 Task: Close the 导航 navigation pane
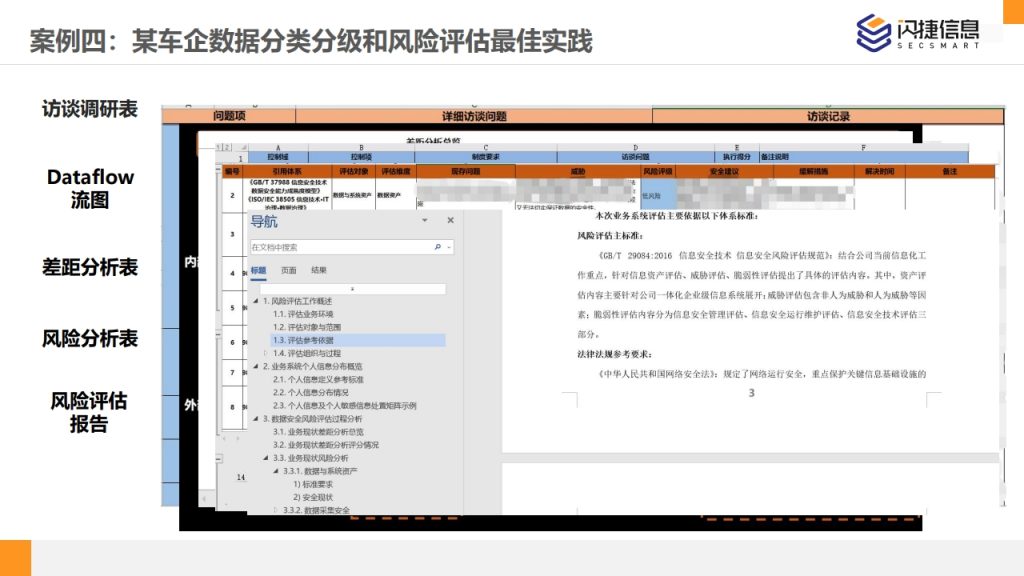click(451, 221)
